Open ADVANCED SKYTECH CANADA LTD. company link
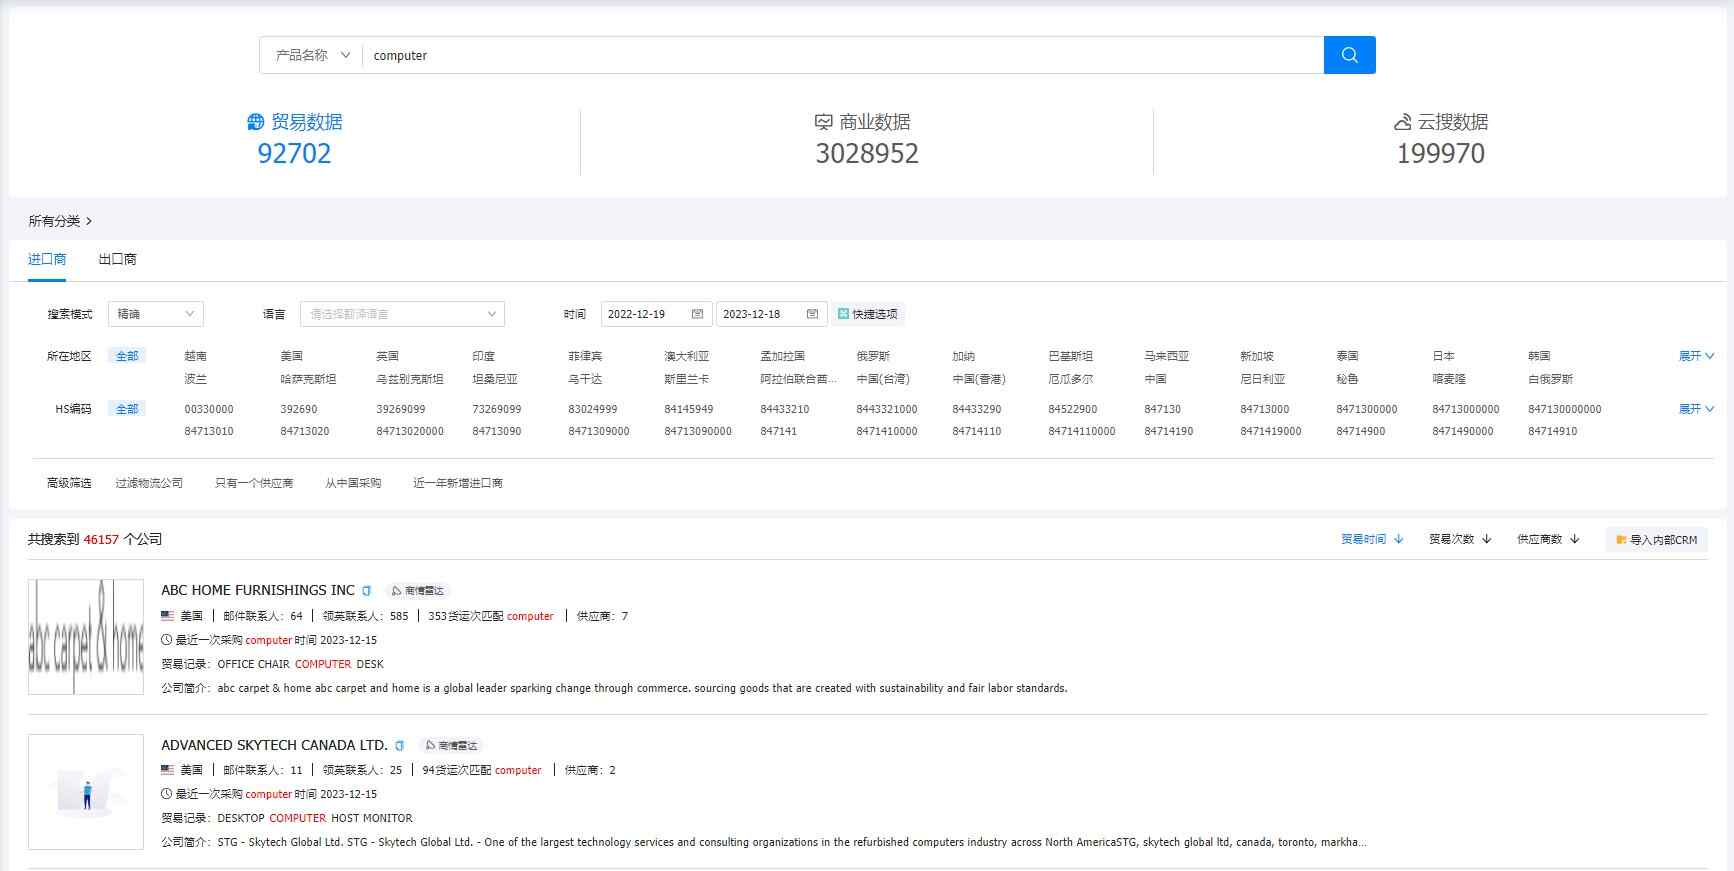Image resolution: width=1734 pixels, height=871 pixels. click(x=274, y=745)
